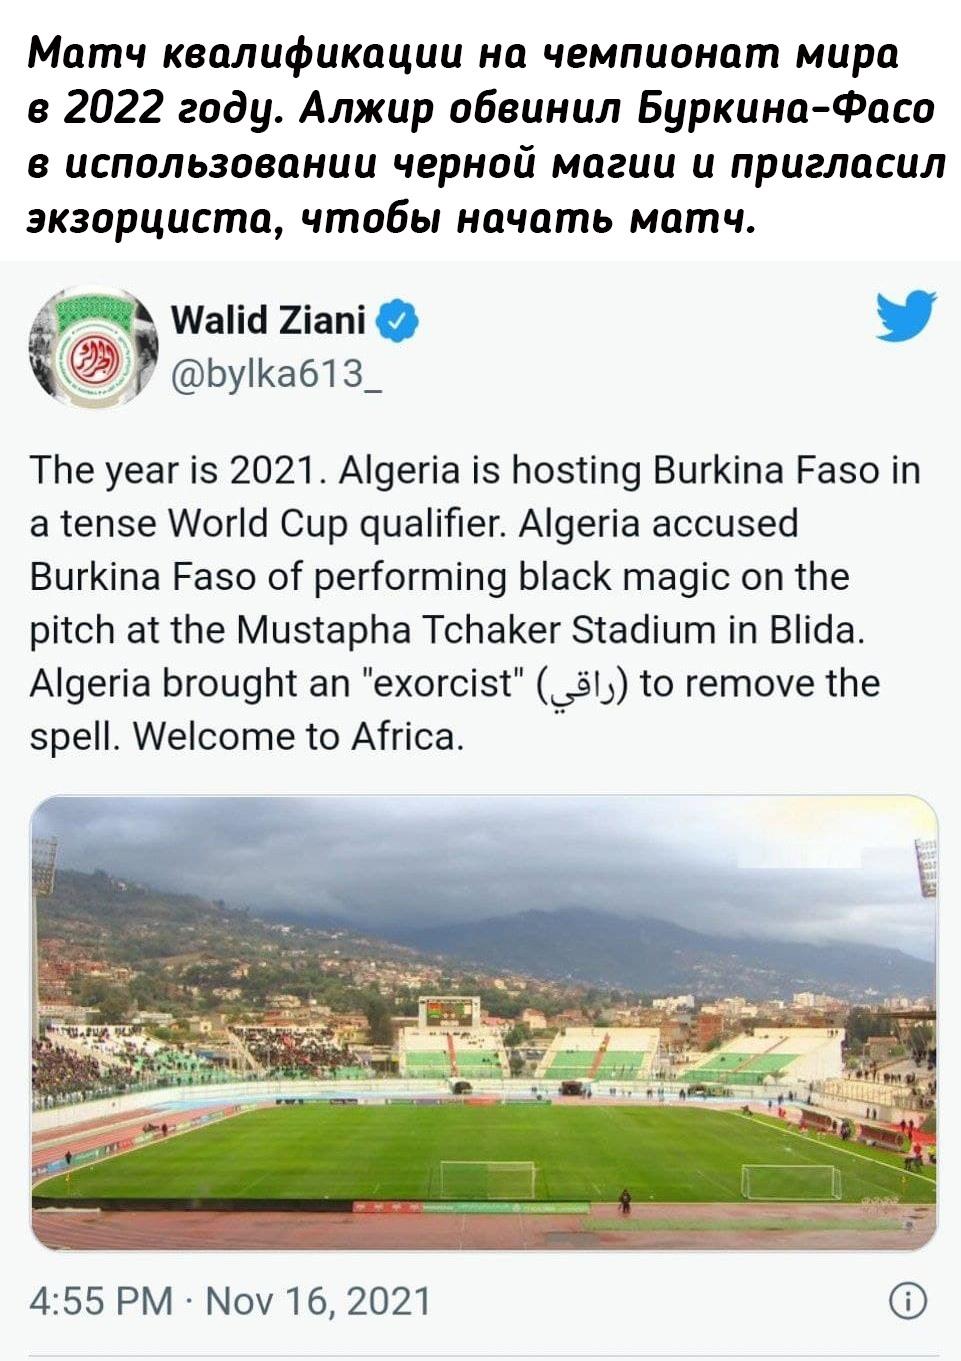This screenshot has height=1361, width=961.
Task: Click the Walid Ziani display name
Action: click(268, 321)
